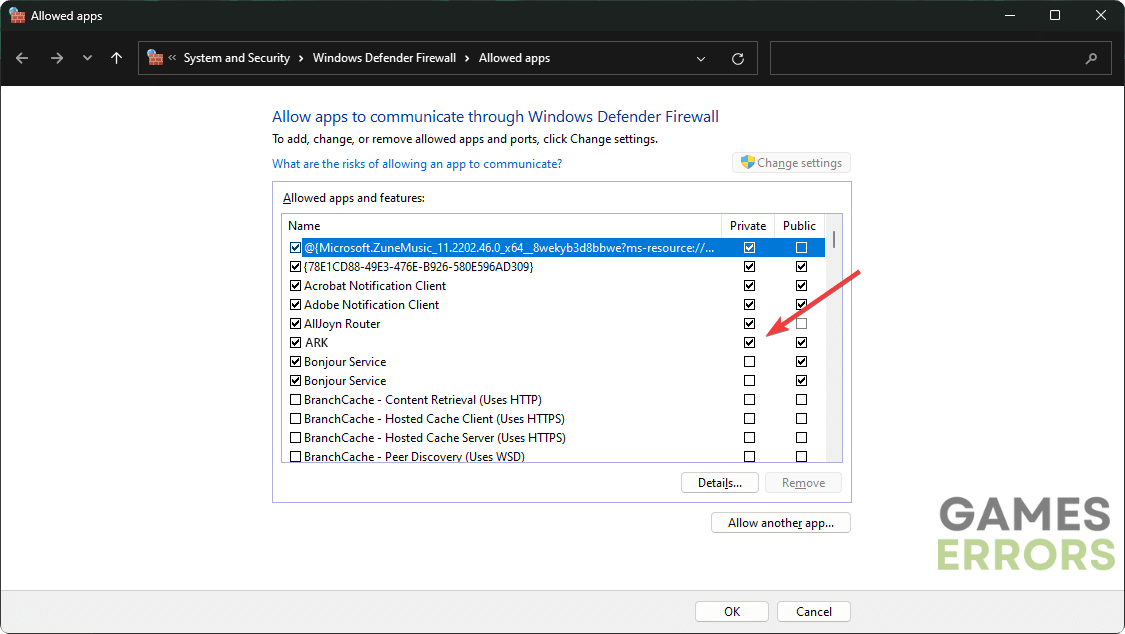Toggle the Private checkbox for ARK
The height and width of the screenshot is (634, 1125).
click(x=750, y=343)
